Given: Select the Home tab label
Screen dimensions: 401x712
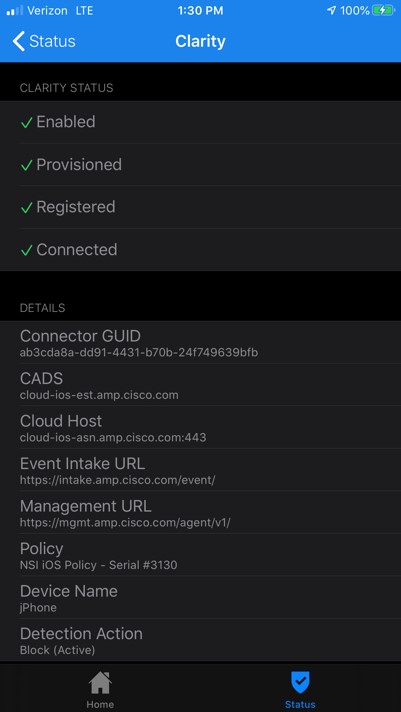Looking at the screenshot, I should pyautogui.click(x=100, y=705).
